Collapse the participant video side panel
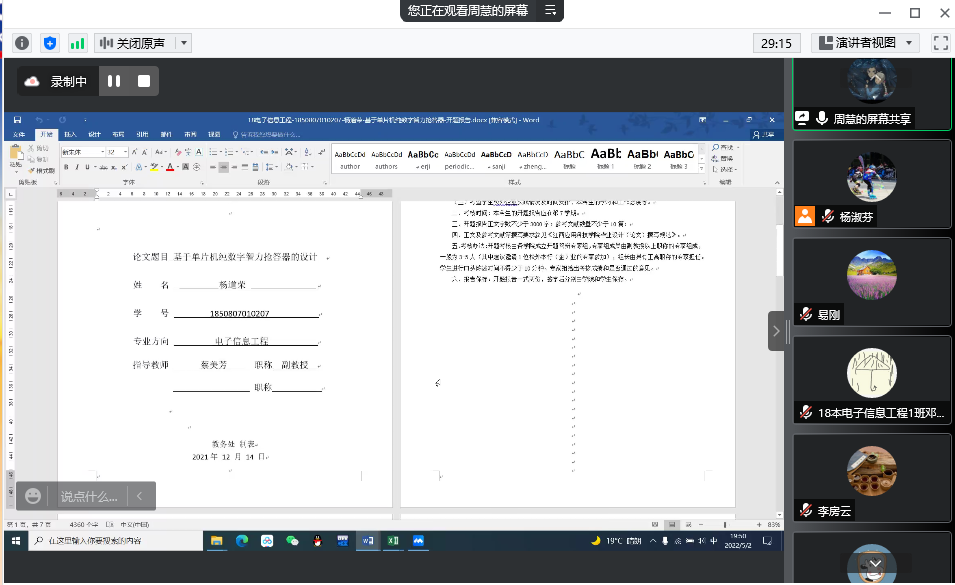The width and height of the screenshot is (955, 585). [x=777, y=331]
